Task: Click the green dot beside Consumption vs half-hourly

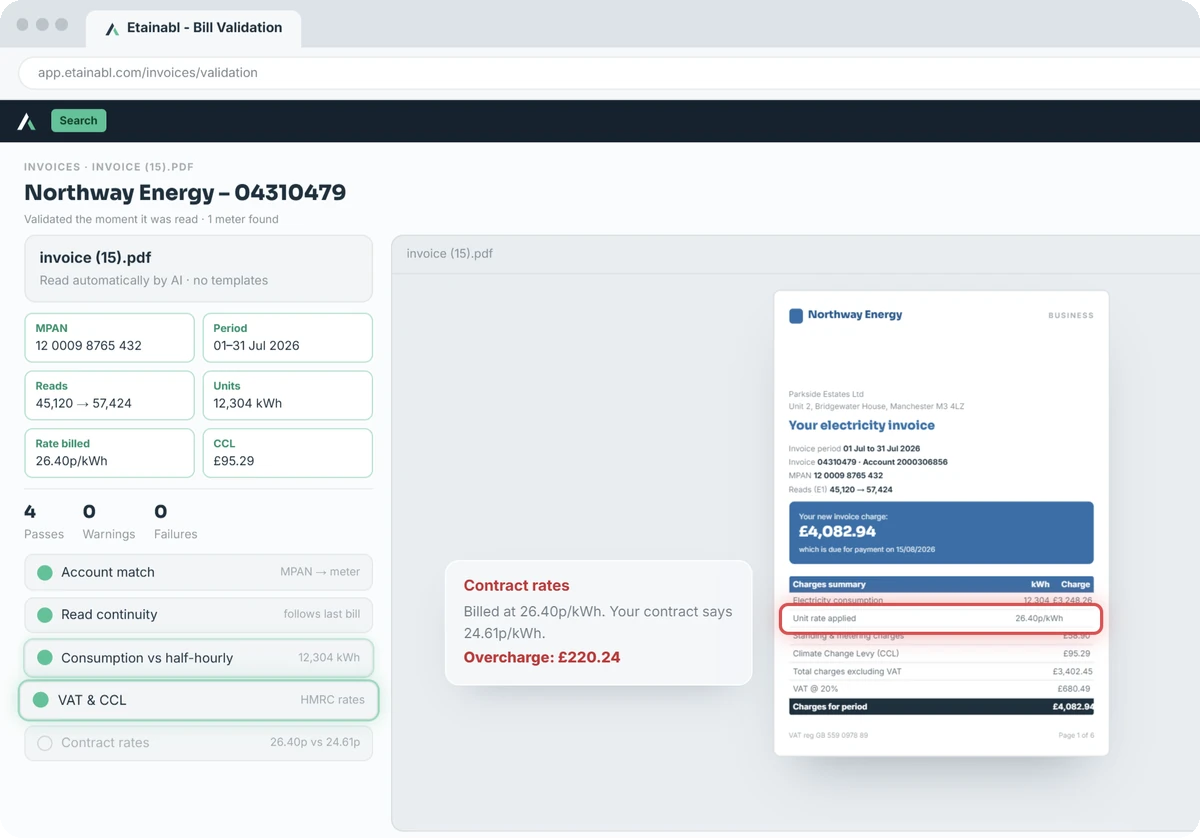Action: 45,658
